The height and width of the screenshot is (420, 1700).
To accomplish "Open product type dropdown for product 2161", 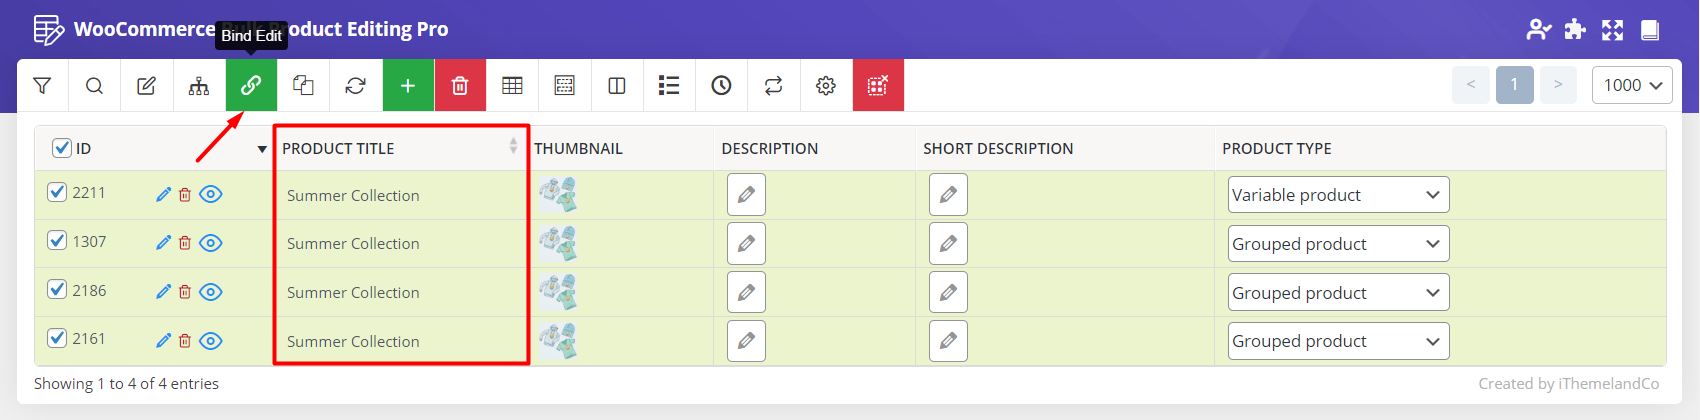I will 1338,341.
